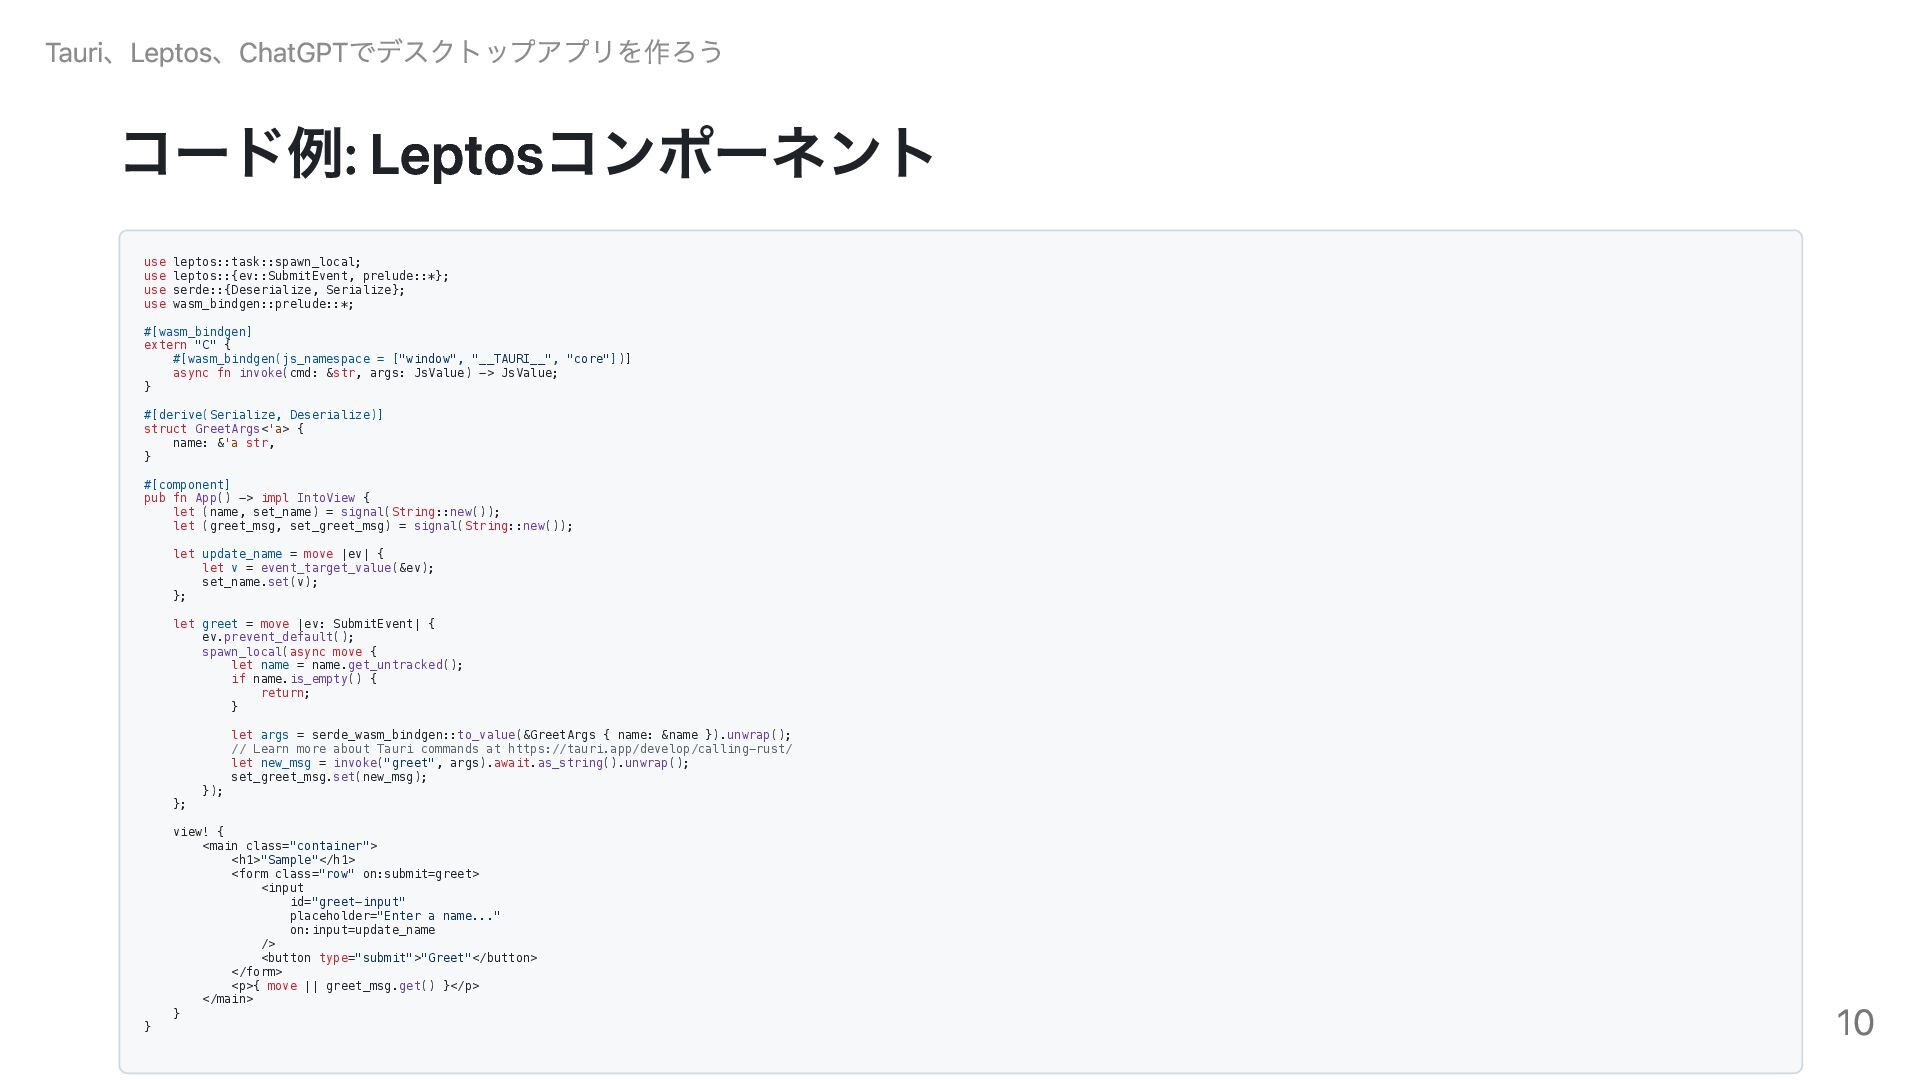Viewport: 1920px width, 1080px height.
Task: Click the #[wasm_bindgen] attribute line
Action: (x=198, y=332)
